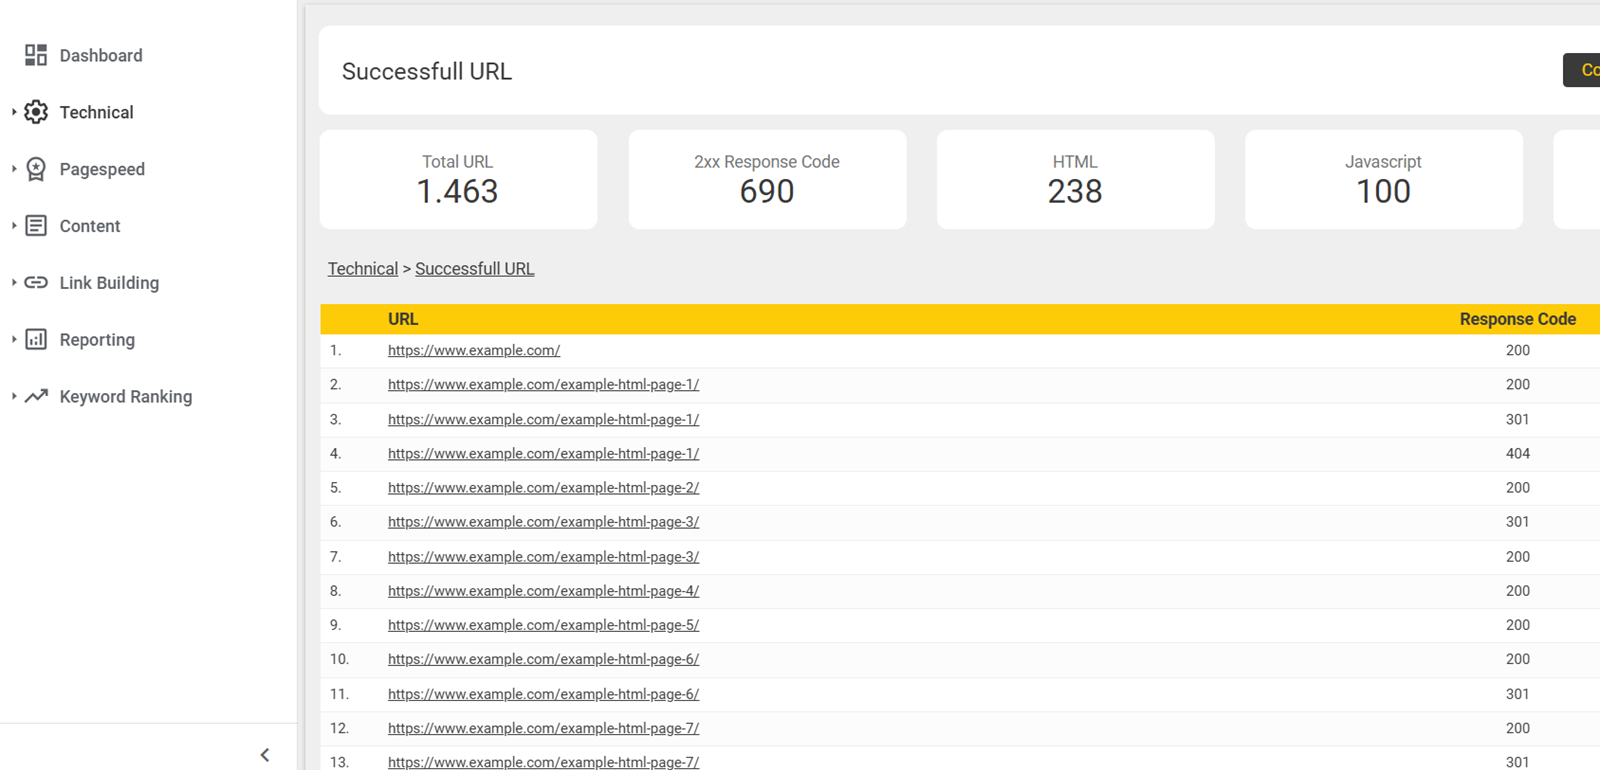Open the Content menu item
This screenshot has width=1600, height=770.
90,226
